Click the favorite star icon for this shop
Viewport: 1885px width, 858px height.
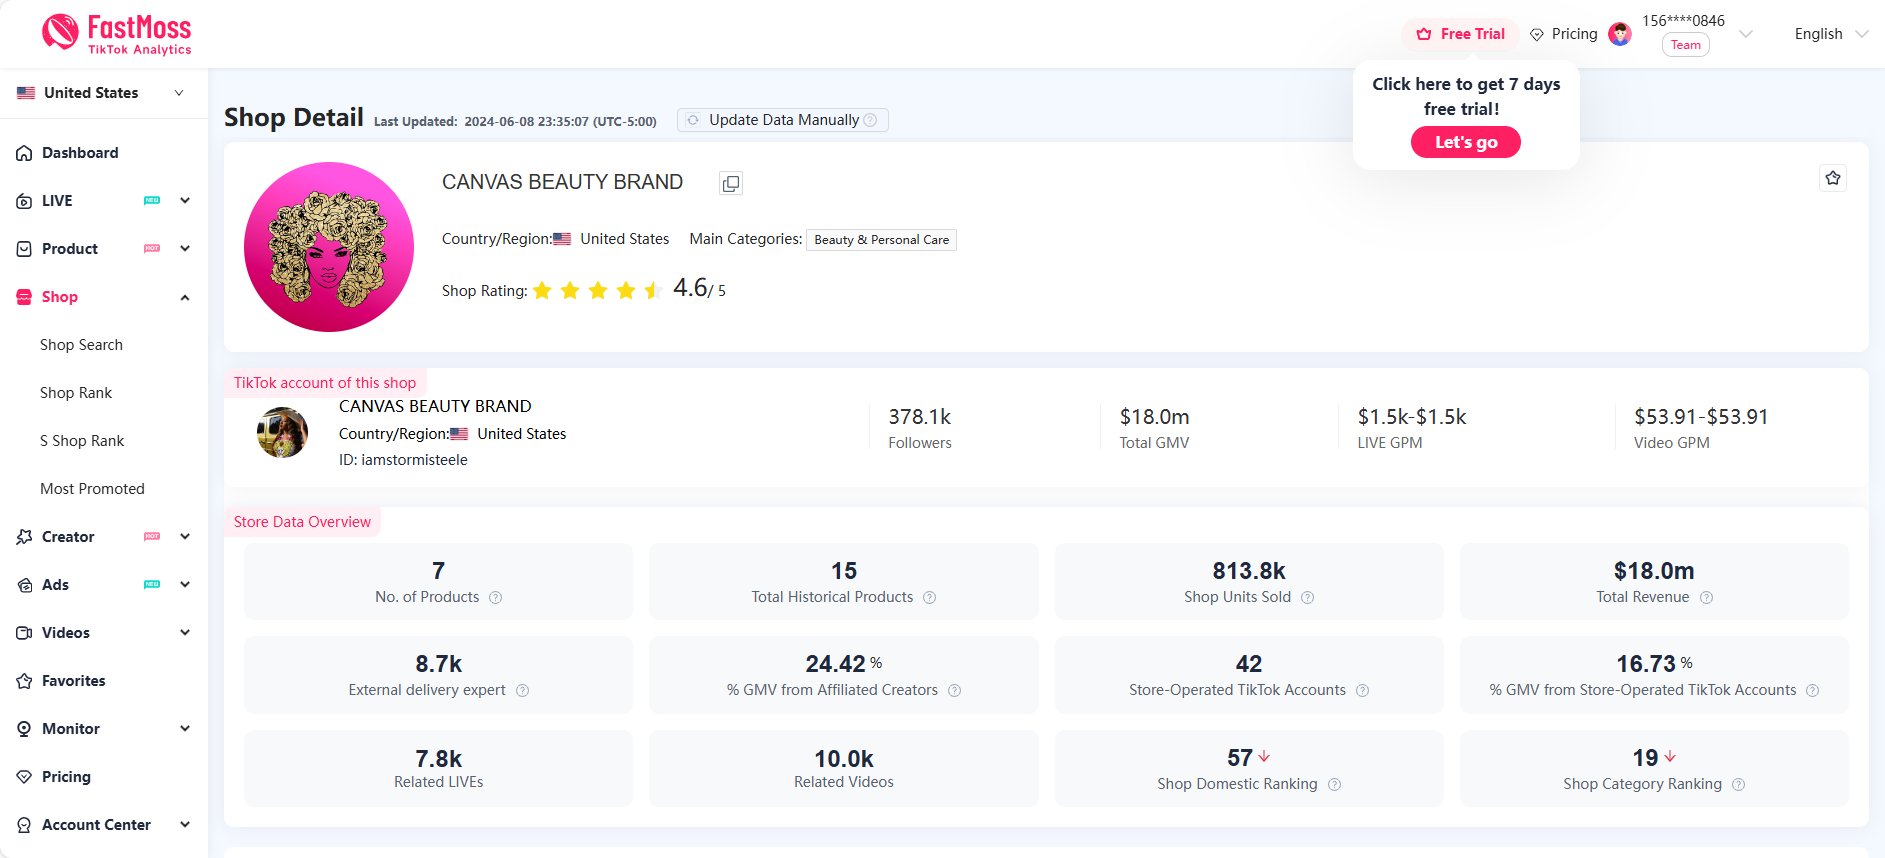1832,178
